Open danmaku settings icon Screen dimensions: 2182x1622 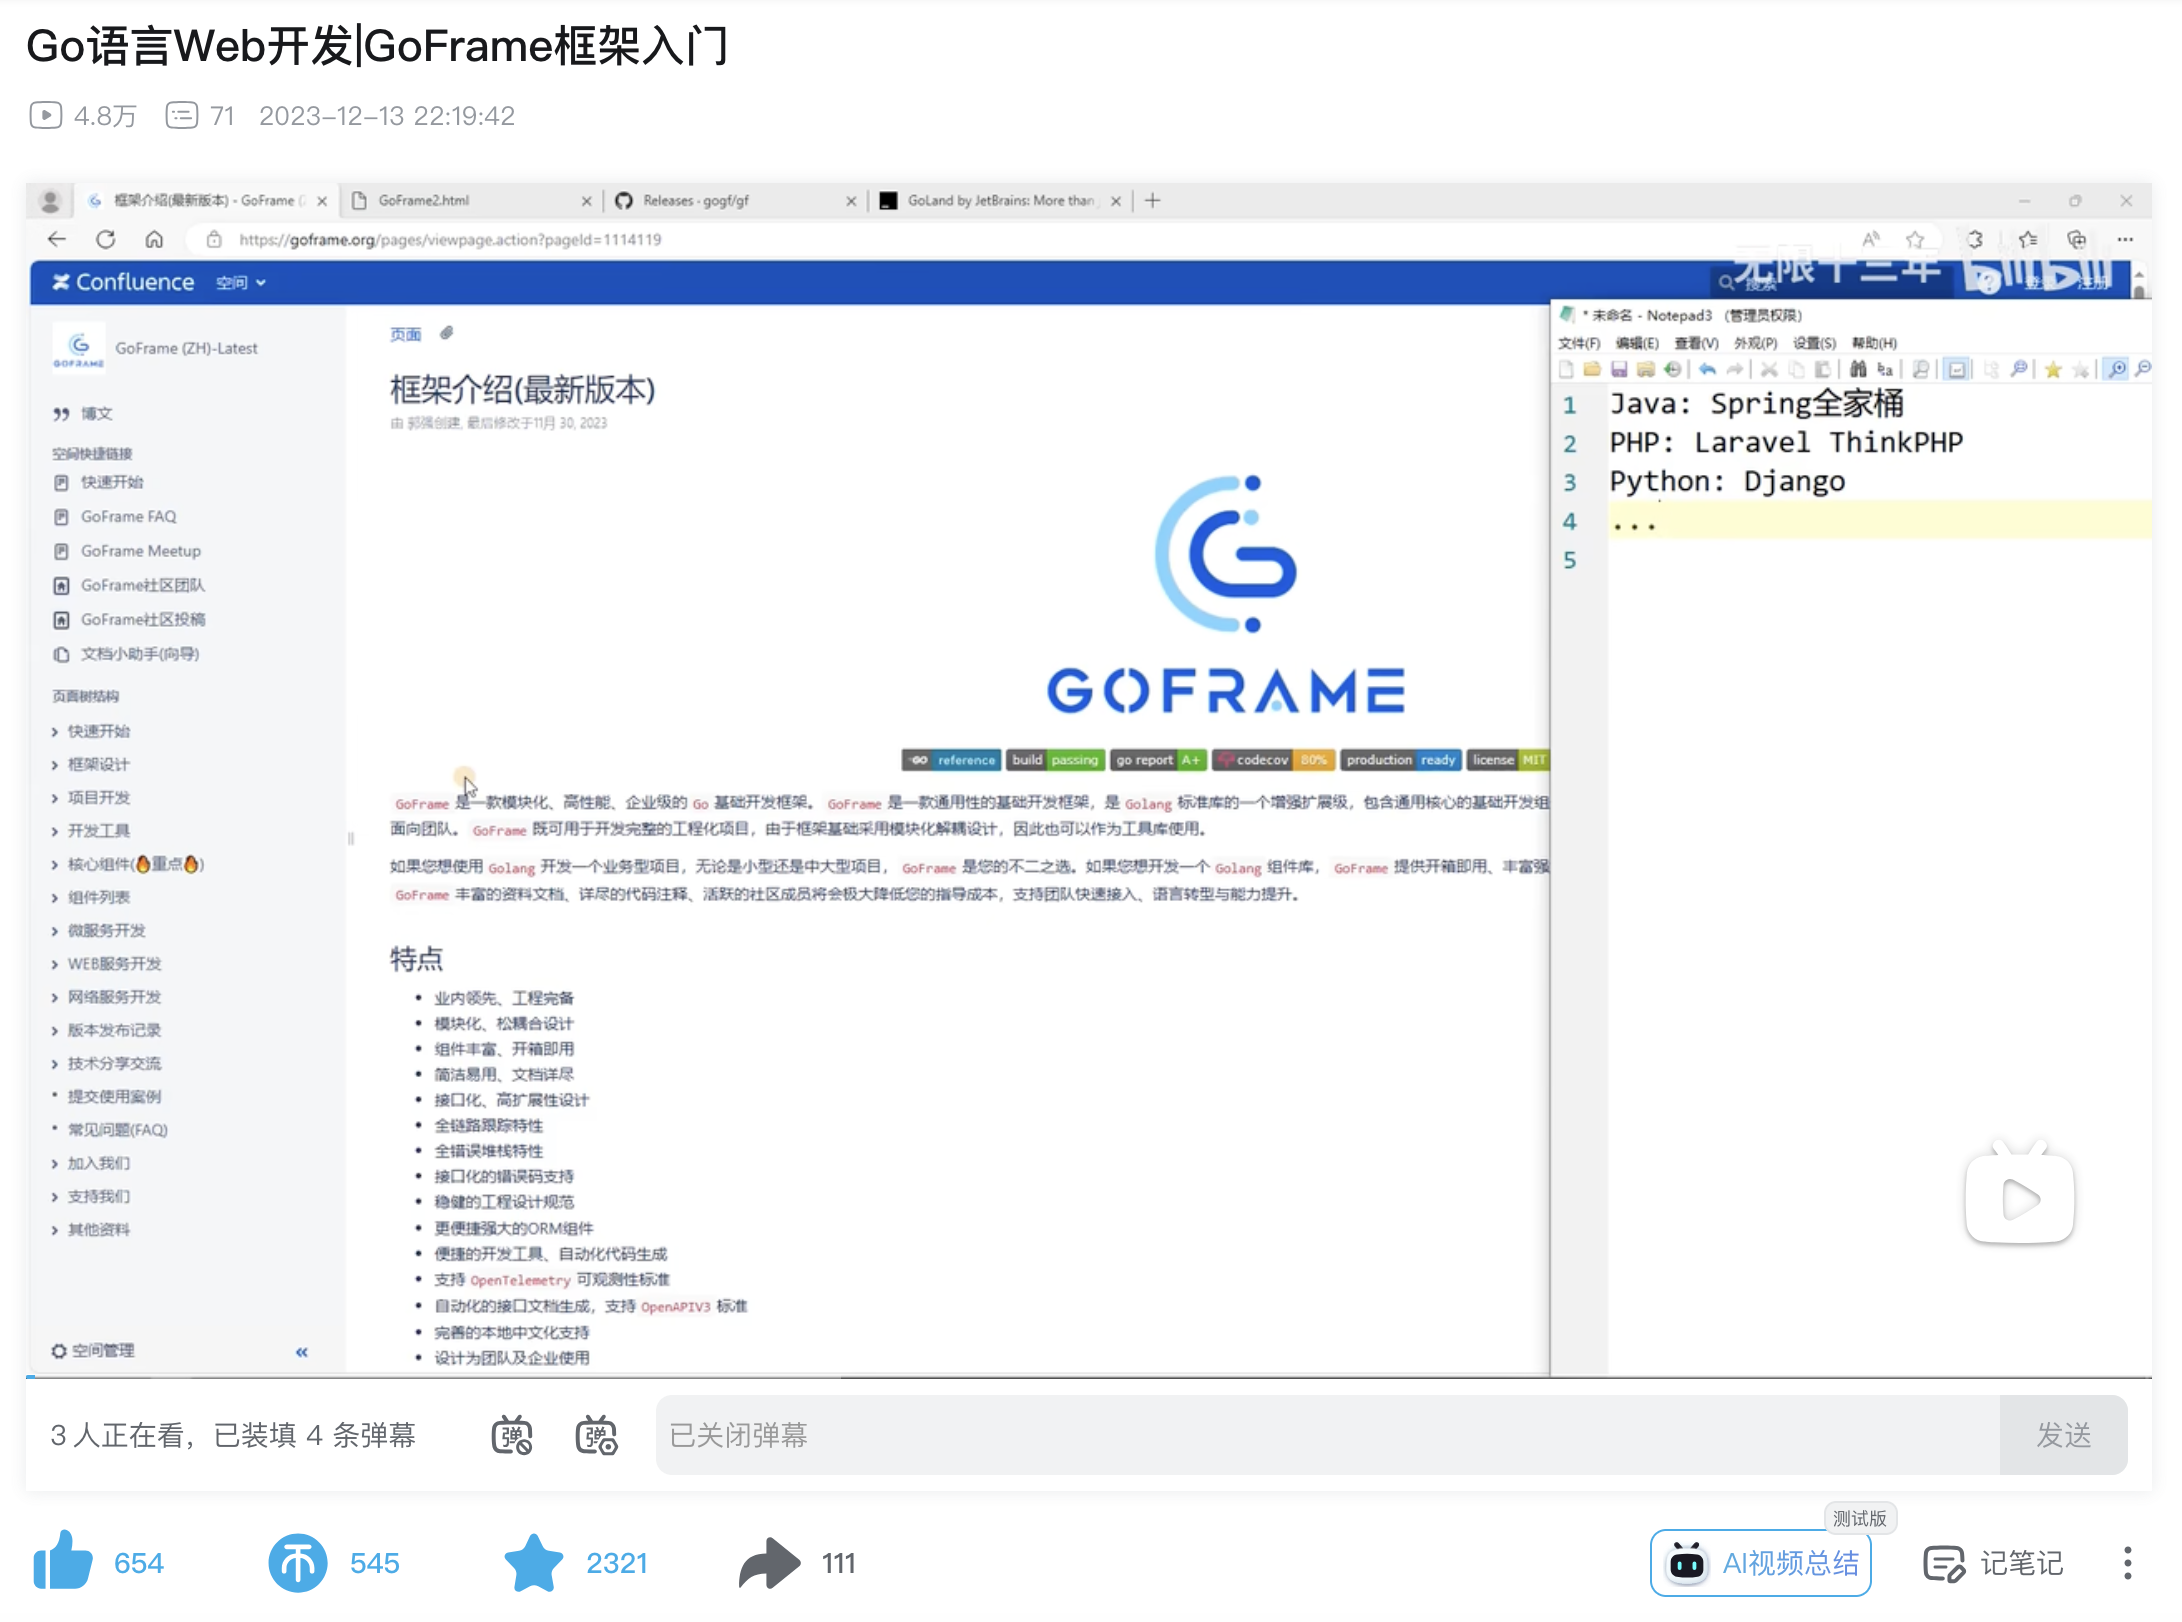[x=597, y=1436]
